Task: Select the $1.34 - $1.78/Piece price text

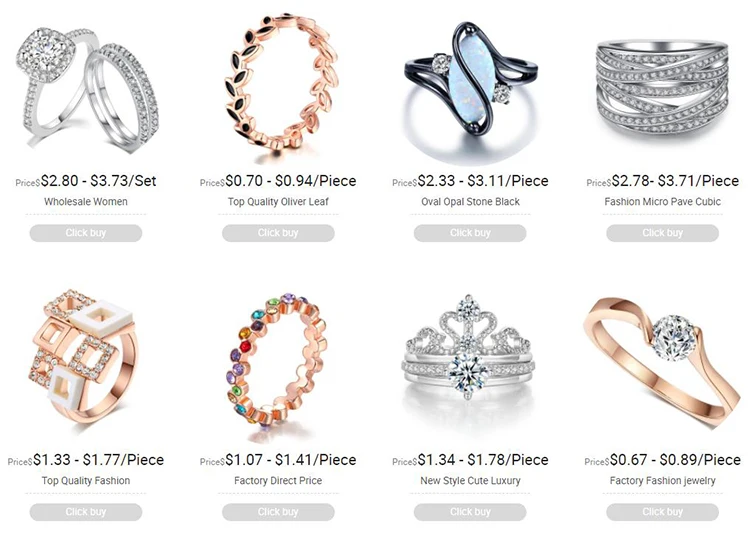Action: pos(483,460)
